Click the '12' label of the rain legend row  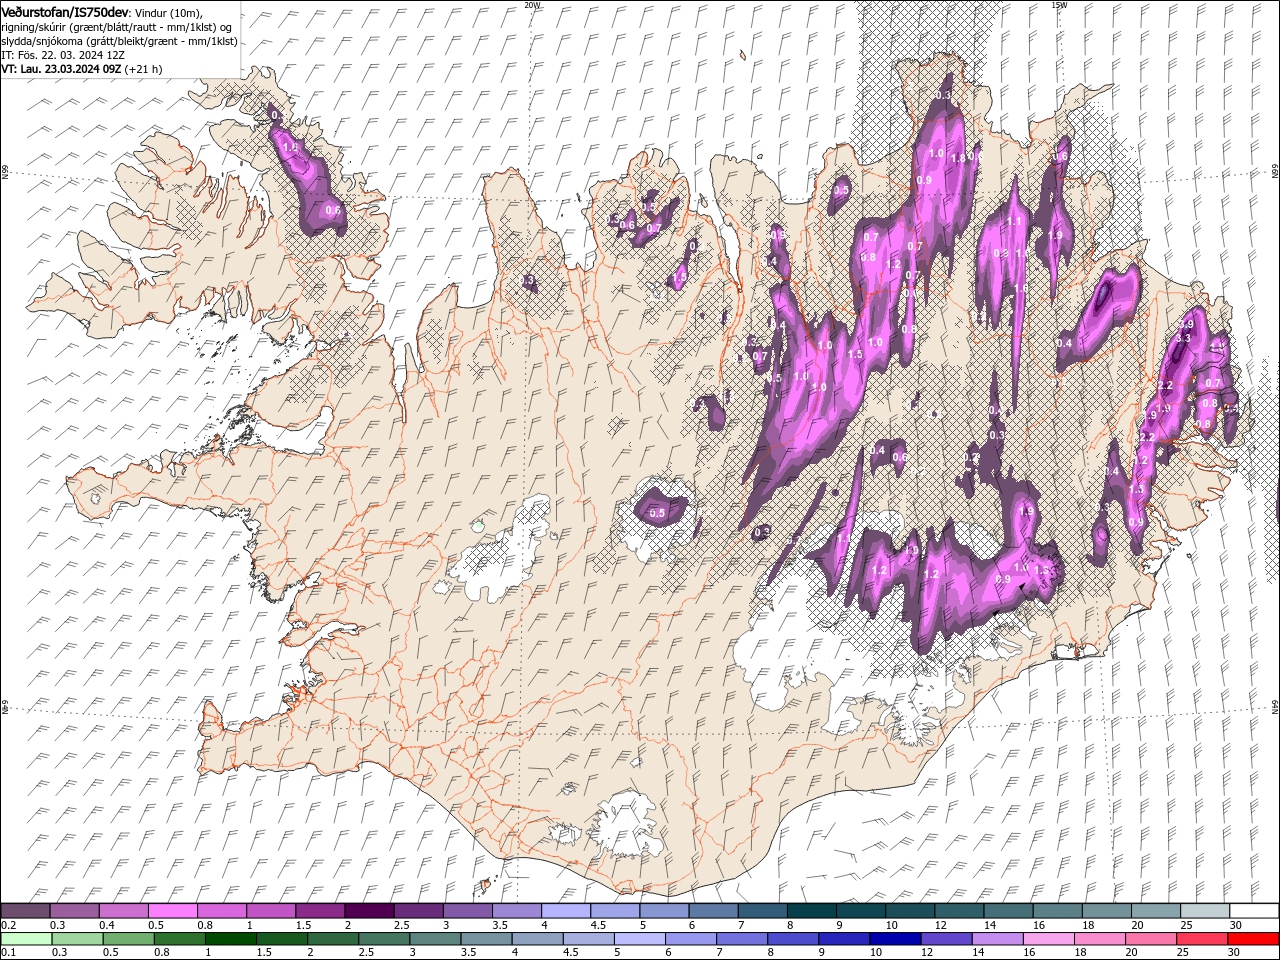click(x=927, y=953)
